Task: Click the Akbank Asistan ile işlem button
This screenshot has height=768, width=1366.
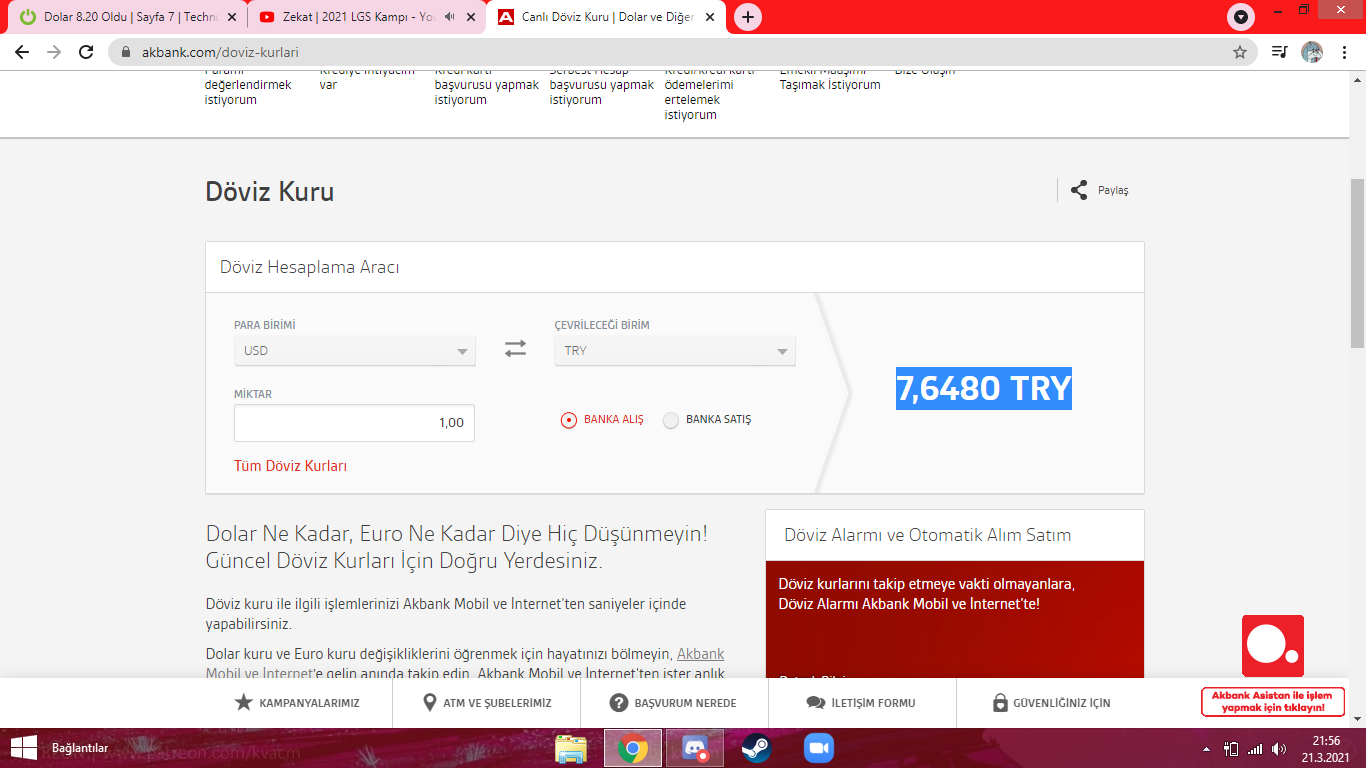Action: point(1273,702)
